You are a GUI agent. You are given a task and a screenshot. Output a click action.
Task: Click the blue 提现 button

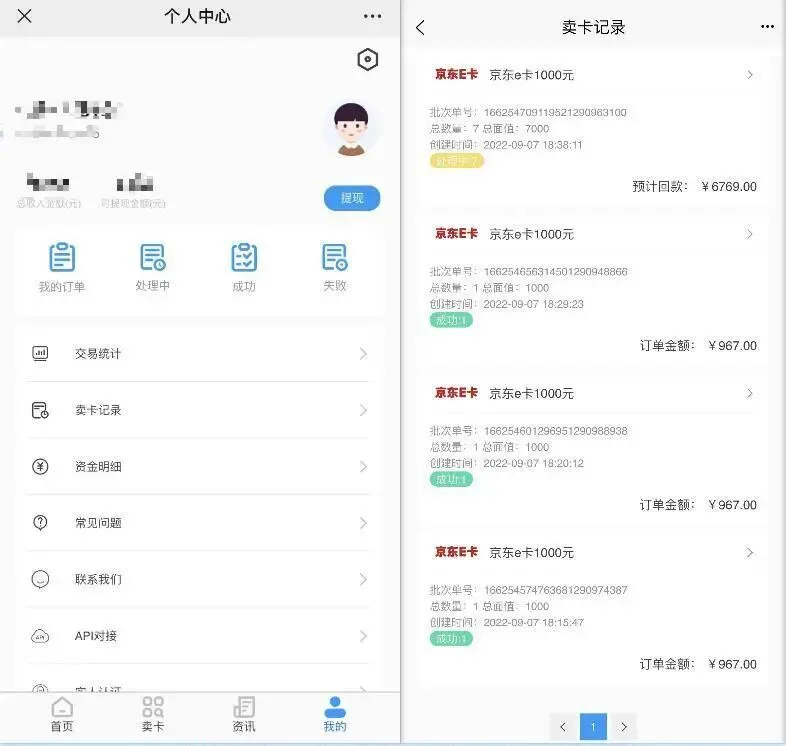pyautogui.click(x=352, y=198)
